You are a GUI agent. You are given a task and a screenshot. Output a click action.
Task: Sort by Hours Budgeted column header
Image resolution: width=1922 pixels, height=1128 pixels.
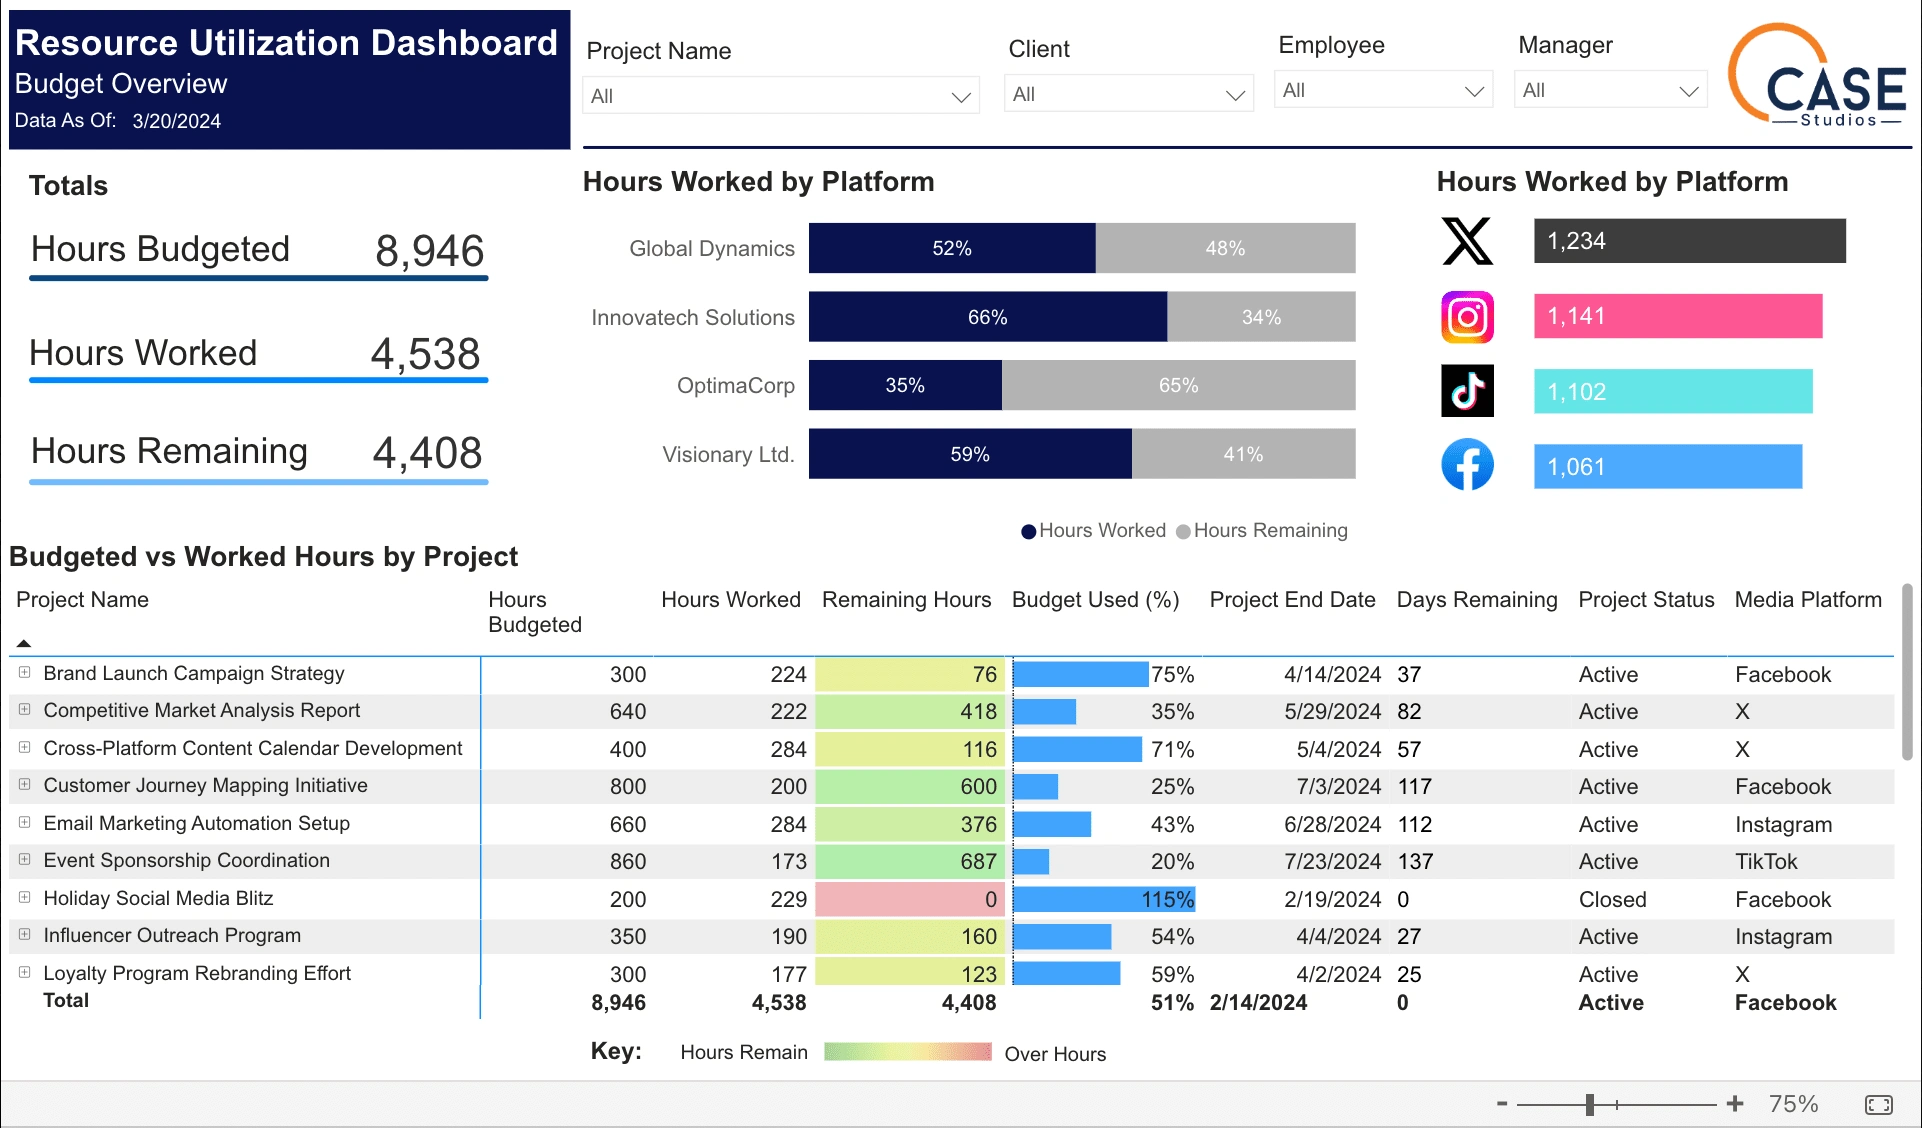click(x=535, y=612)
